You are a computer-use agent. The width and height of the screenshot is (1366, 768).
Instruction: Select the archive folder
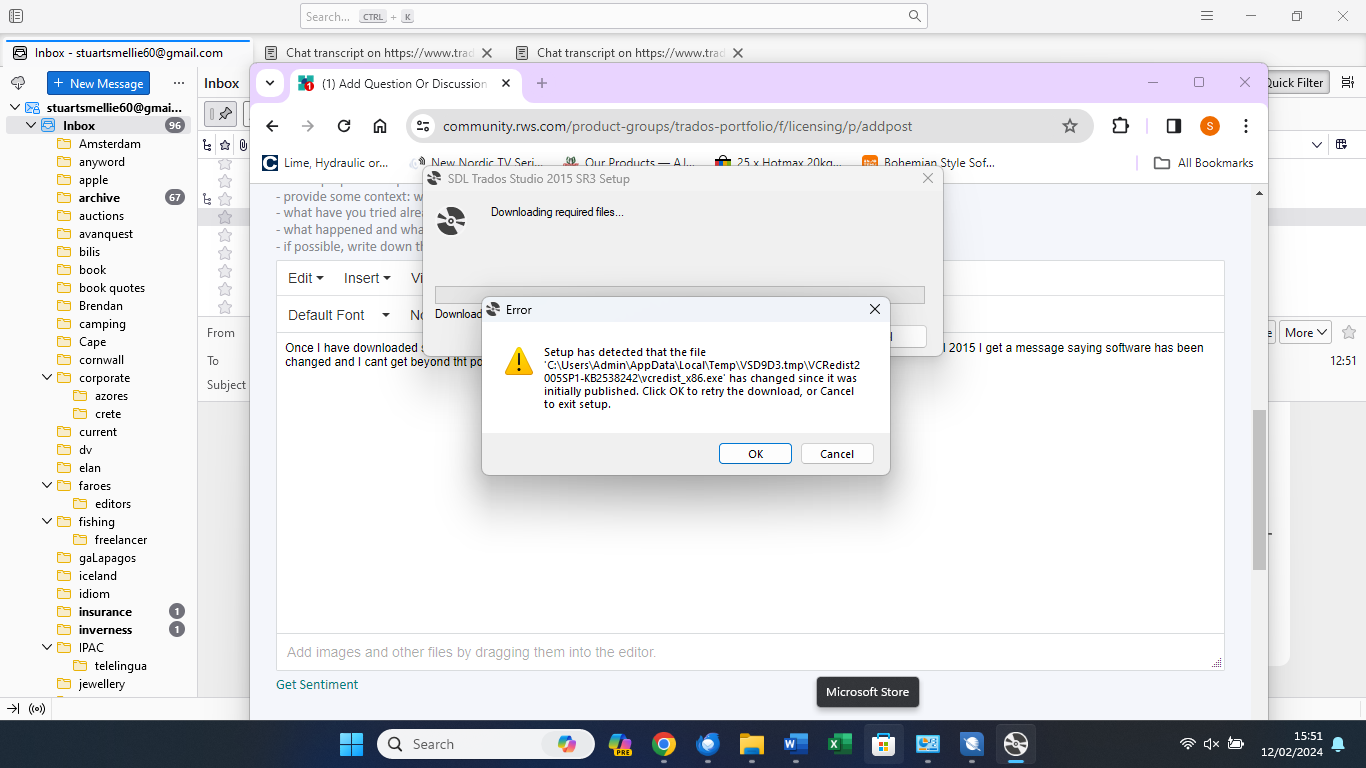tap(99, 198)
